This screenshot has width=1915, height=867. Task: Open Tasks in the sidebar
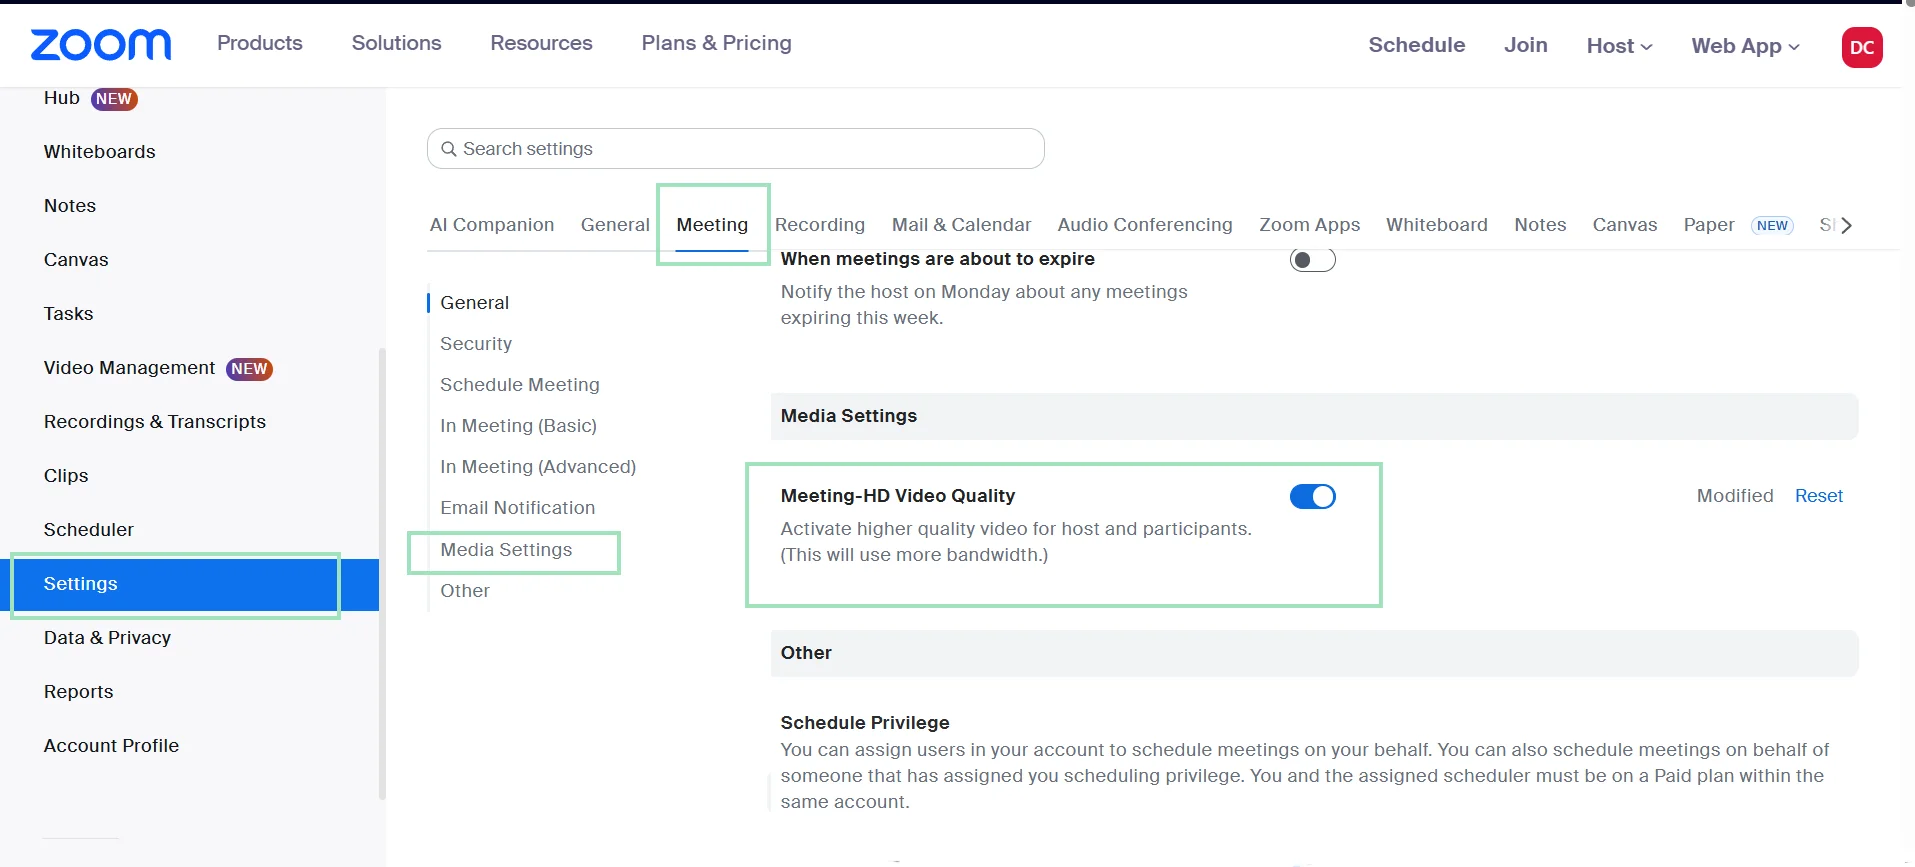(68, 314)
